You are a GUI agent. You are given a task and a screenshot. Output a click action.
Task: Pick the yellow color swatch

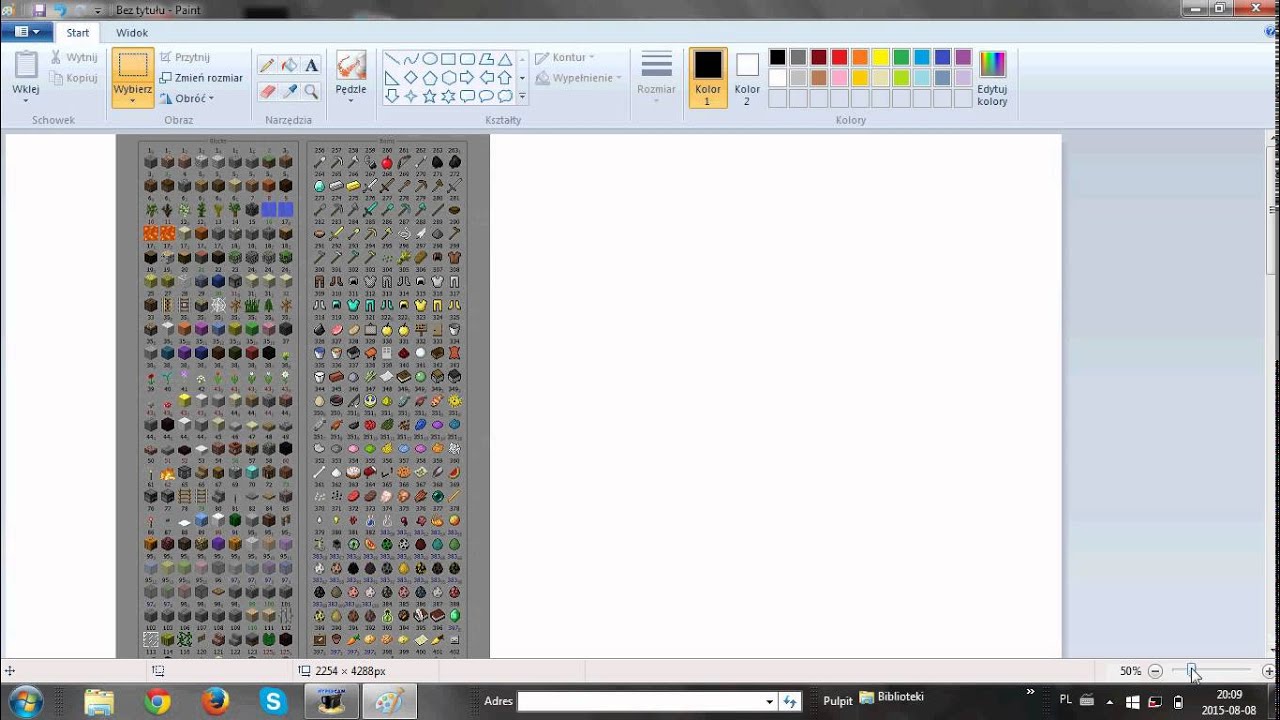click(x=881, y=57)
